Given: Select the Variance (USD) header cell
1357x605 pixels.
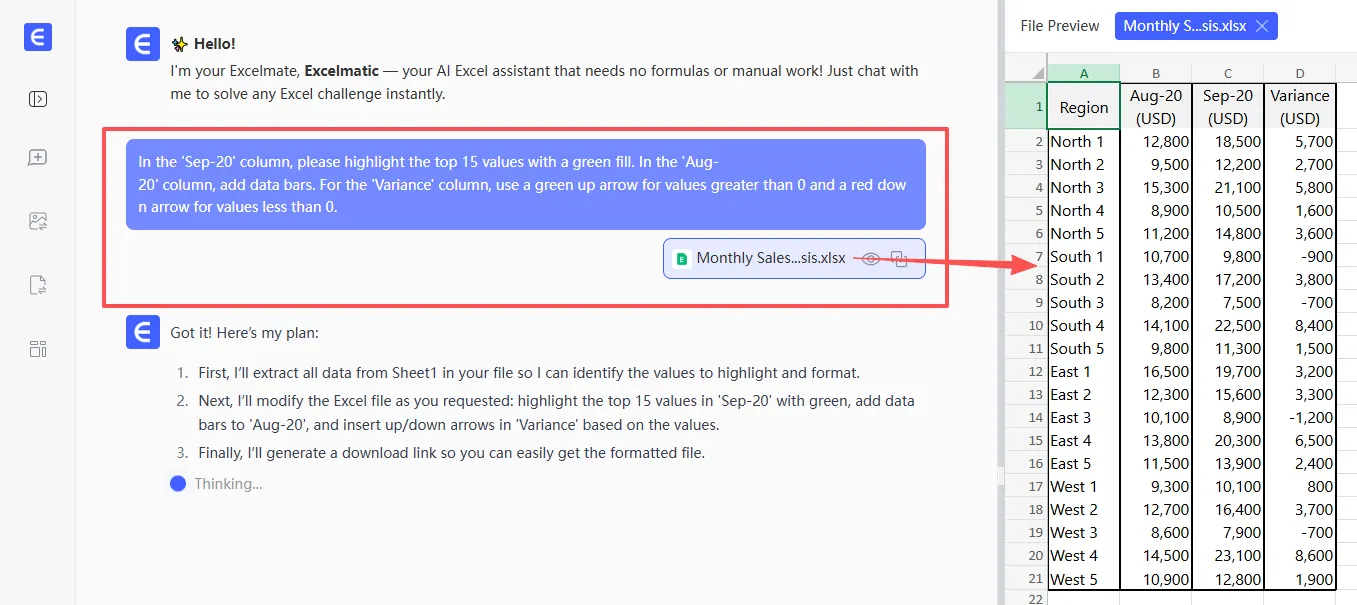Looking at the screenshot, I should pos(1299,107).
